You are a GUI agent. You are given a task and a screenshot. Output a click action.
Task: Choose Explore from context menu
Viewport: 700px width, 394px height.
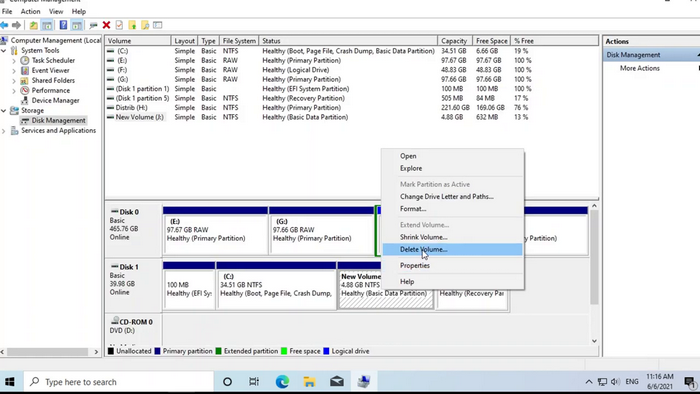452,168
